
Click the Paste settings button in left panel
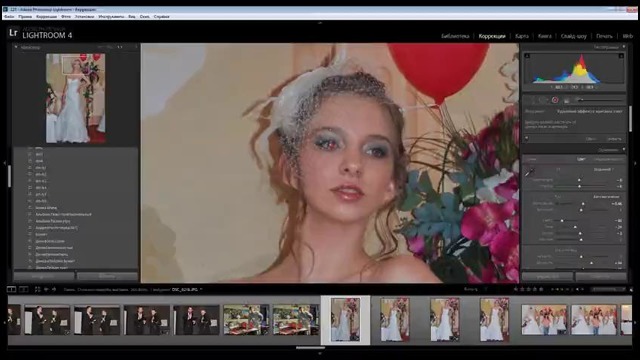point(107,276)
